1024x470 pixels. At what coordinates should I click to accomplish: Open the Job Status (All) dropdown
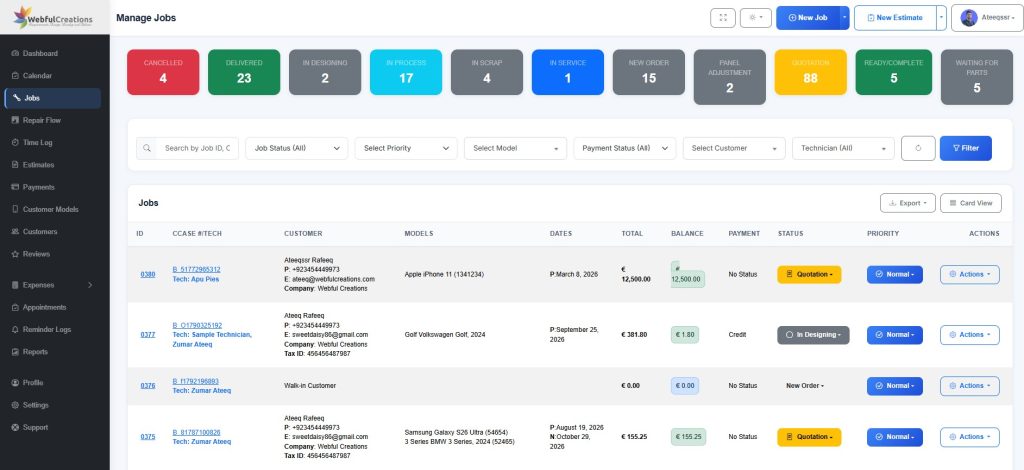coord(297,148)
